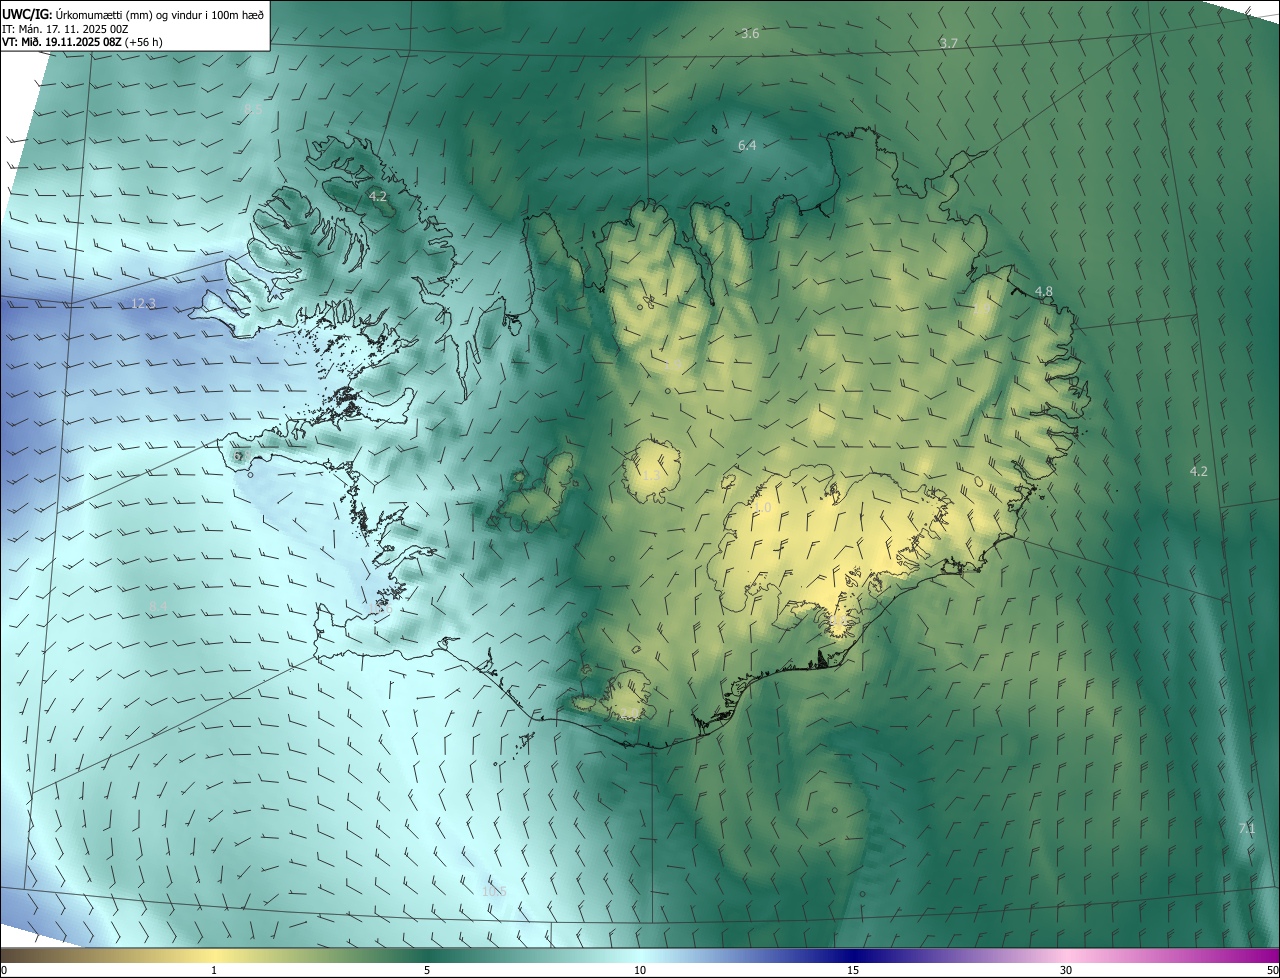1280x978 pixels.
Task: Click the 7.1 value label
Action: click(x=1247, y=829)
